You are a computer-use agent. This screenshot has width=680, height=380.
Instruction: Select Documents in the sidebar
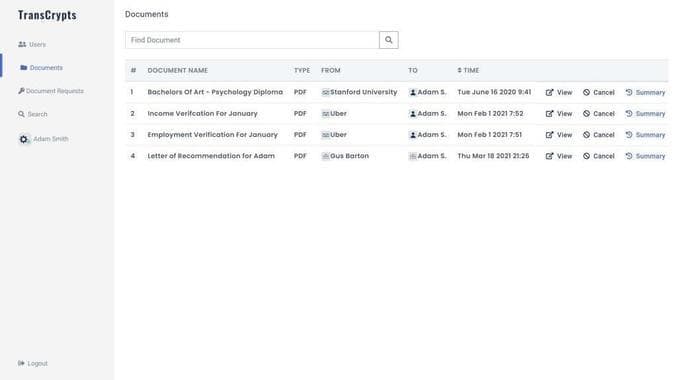(x=41, y=68)
